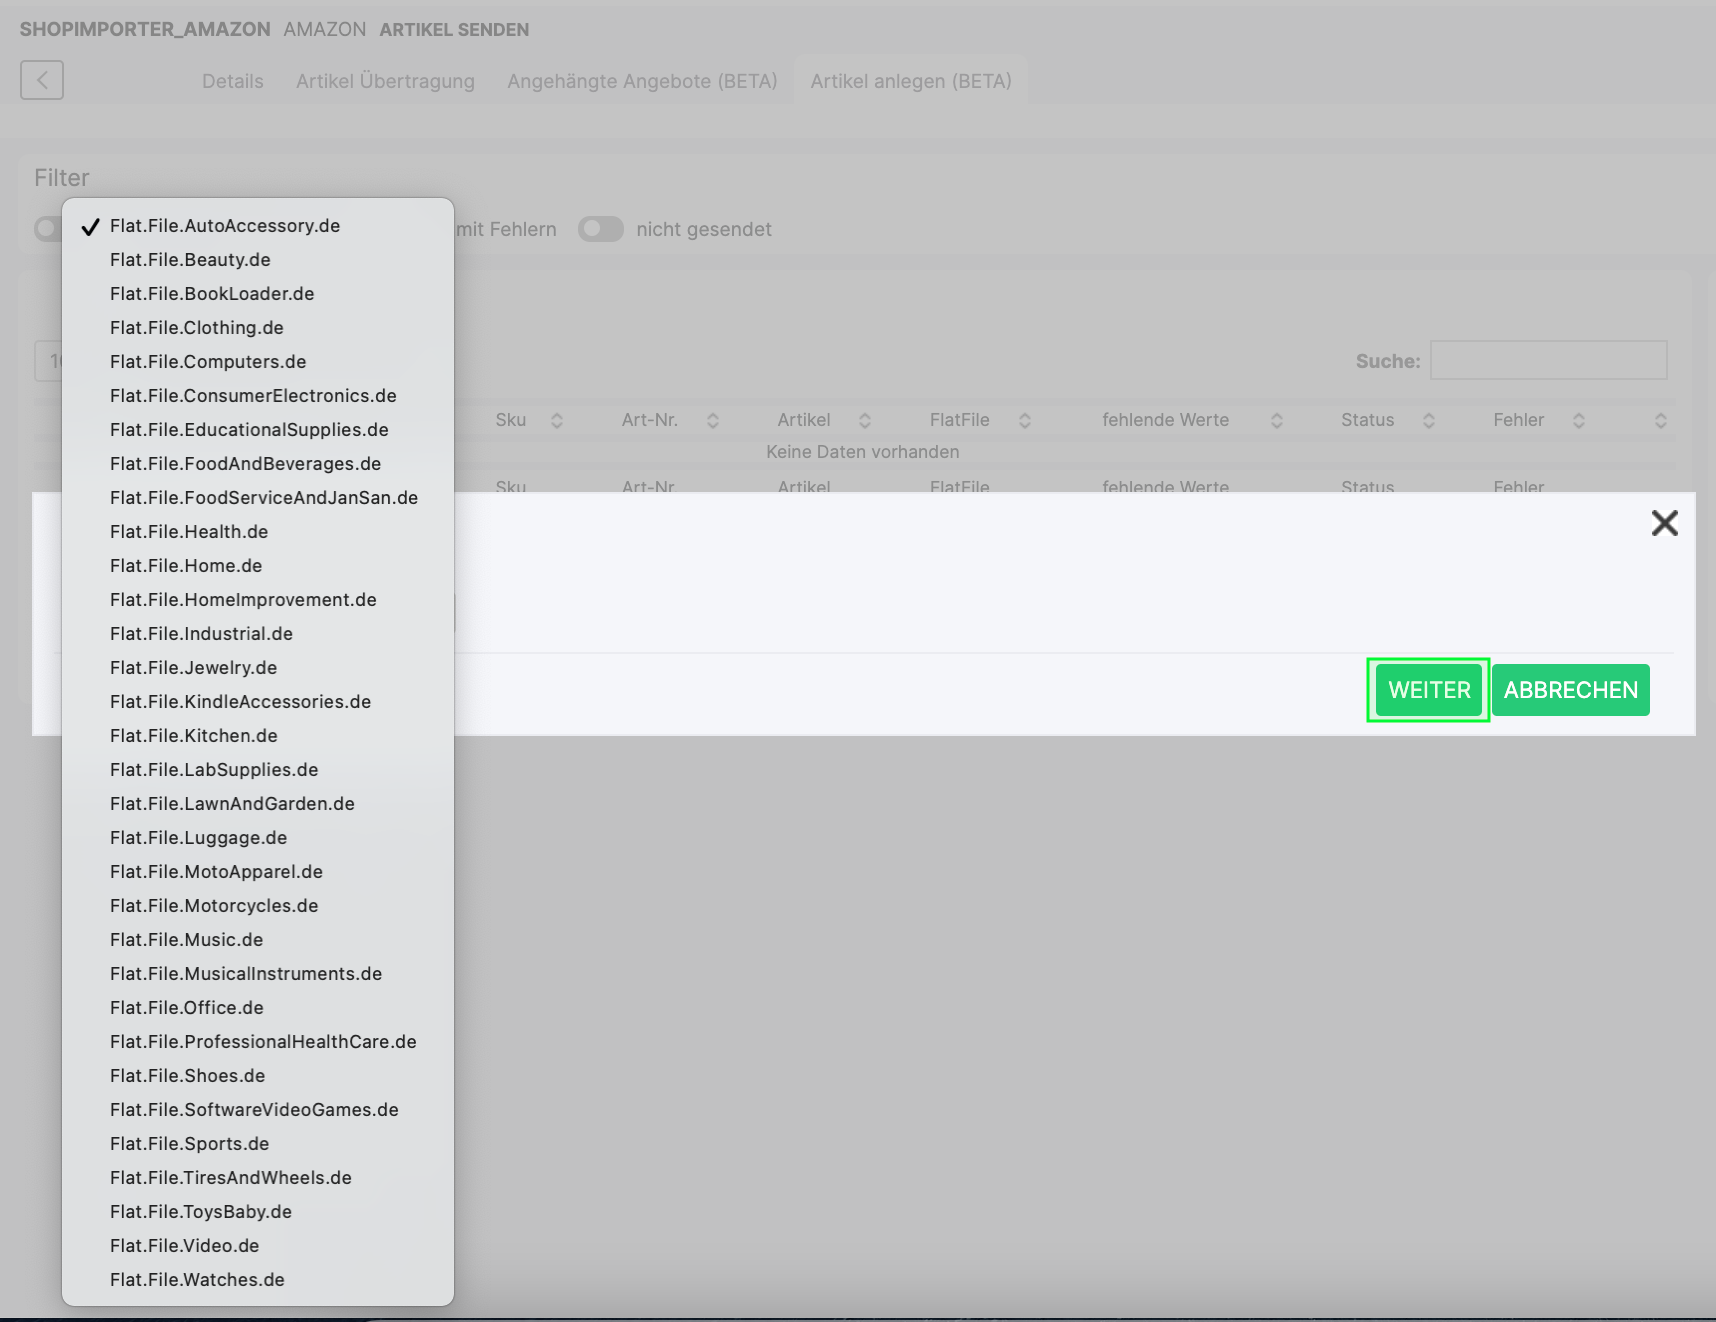This screenshot has height=1322, width=1716.
Task: Select Flat.File.Kitchen.de option
Action: point(194,736)
